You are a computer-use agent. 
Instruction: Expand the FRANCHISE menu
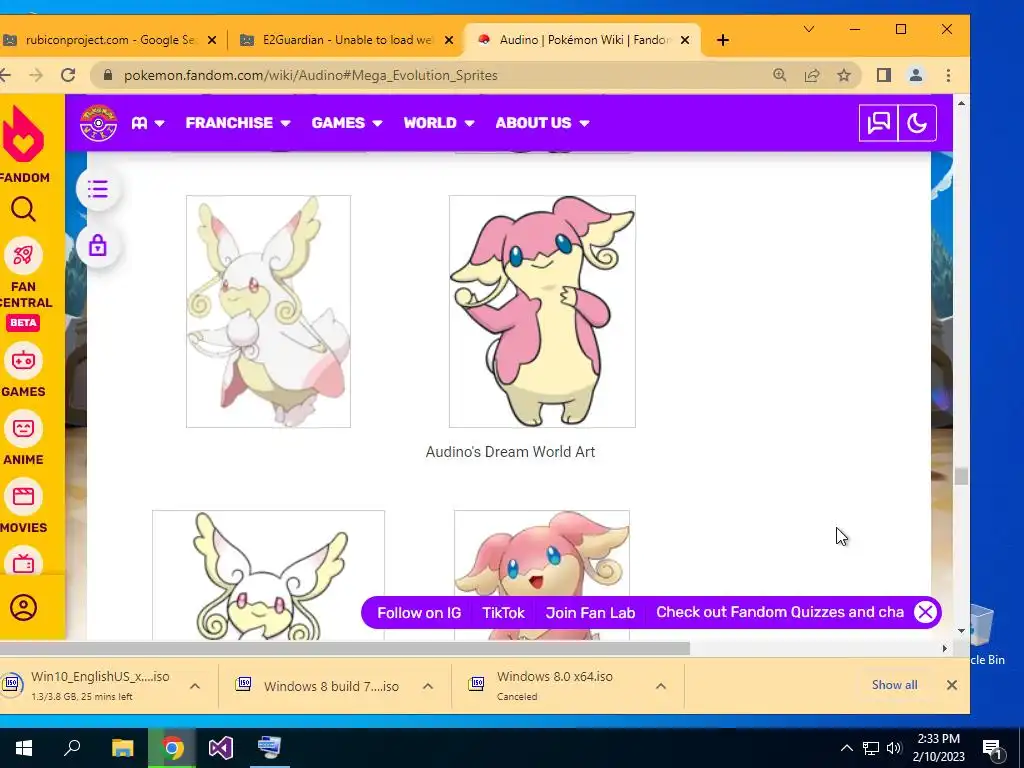[238, 123]
